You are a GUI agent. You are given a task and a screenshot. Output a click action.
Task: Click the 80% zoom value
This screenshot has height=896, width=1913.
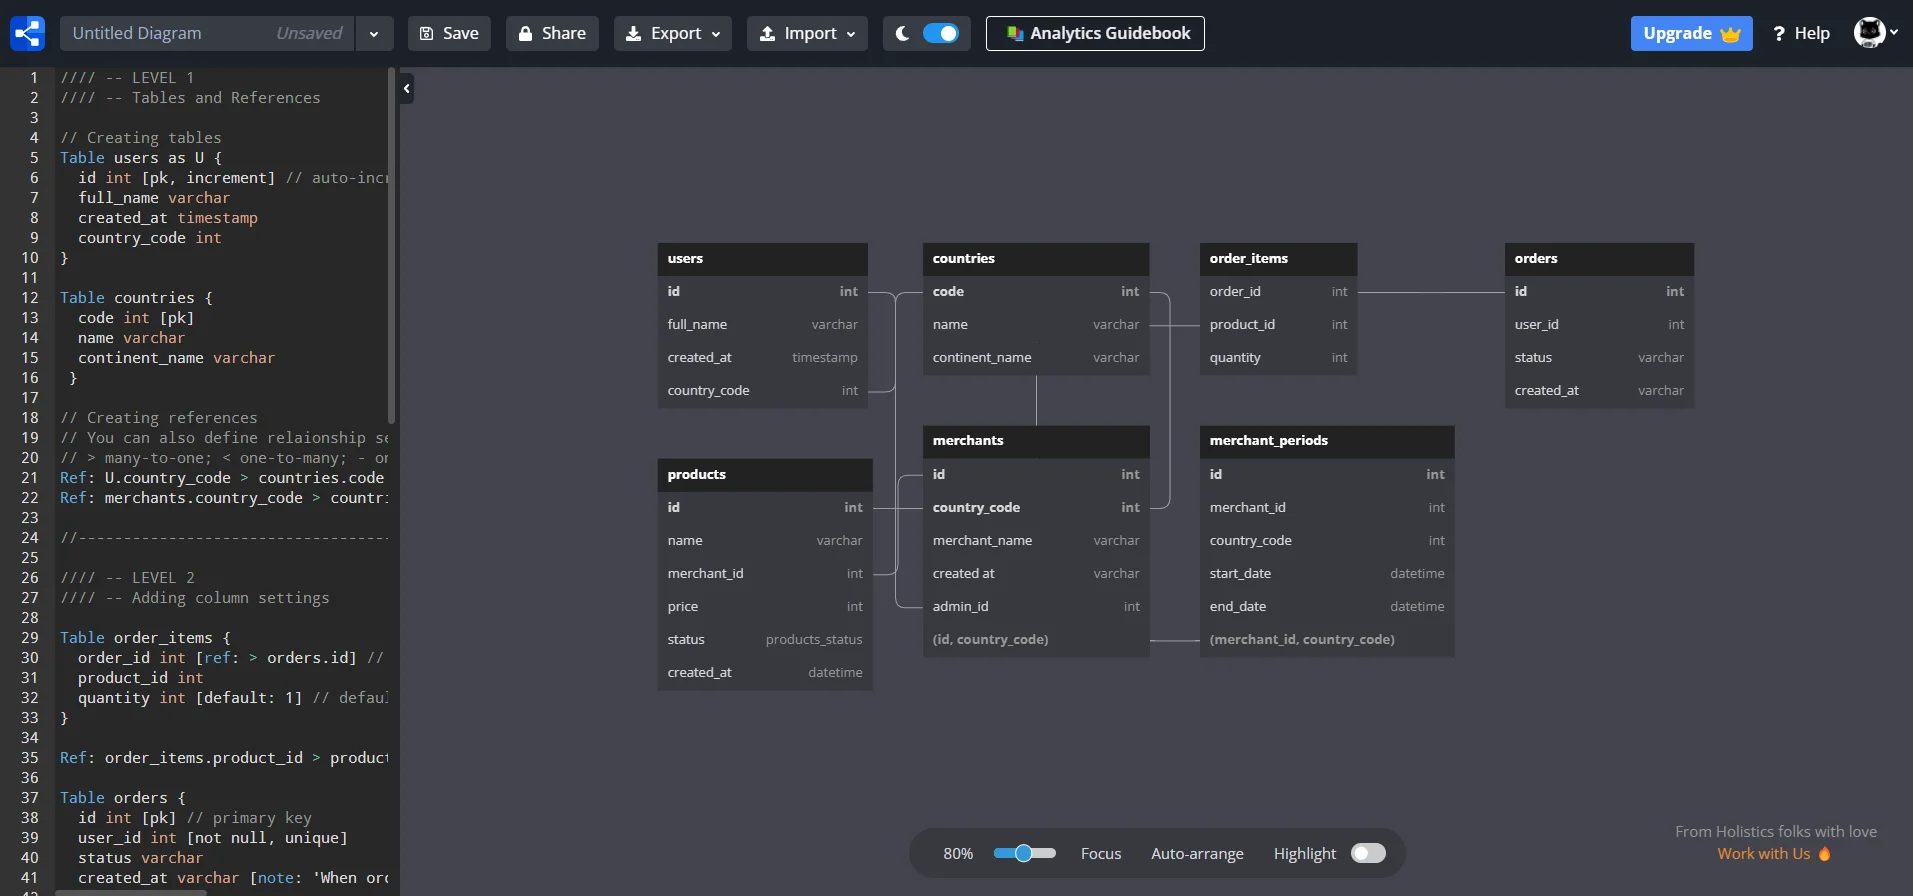click(x=958, y=854)
